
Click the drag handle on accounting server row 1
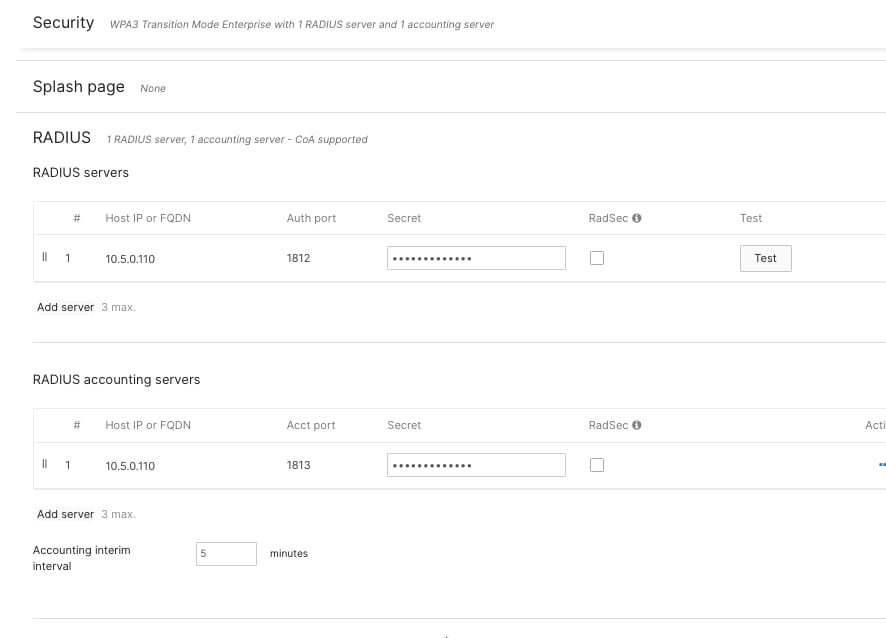coord(44,464)
